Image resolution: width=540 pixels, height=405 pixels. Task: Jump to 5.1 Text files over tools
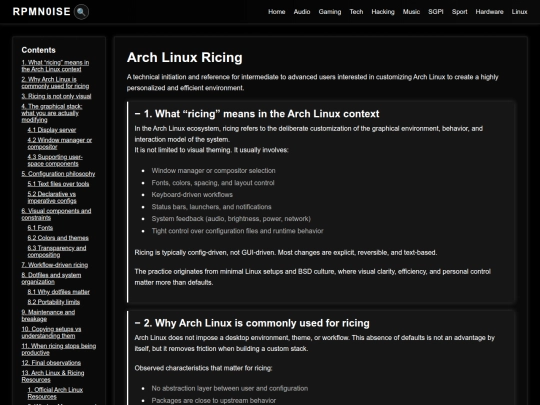(58, 184)
